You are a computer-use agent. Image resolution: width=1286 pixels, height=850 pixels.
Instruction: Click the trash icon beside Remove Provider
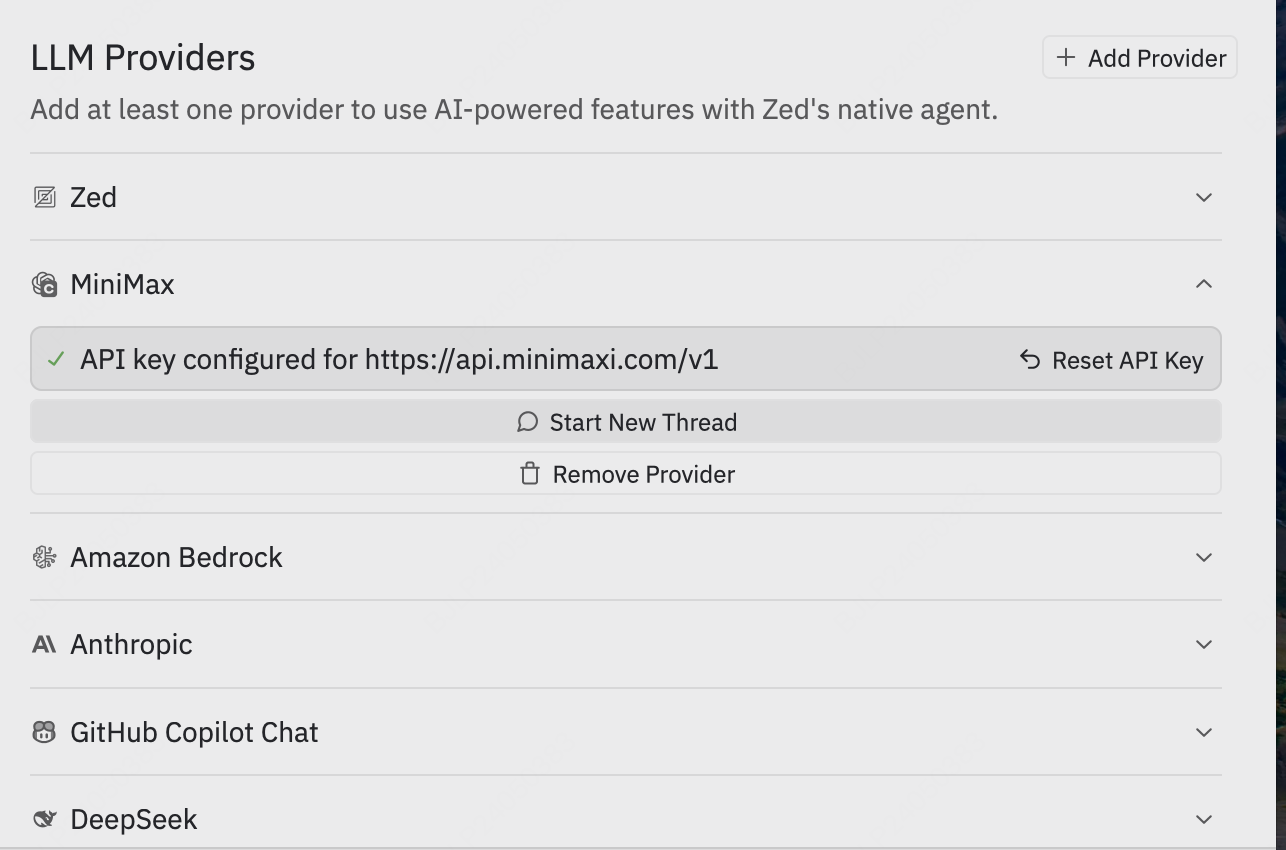pos(530,474)
